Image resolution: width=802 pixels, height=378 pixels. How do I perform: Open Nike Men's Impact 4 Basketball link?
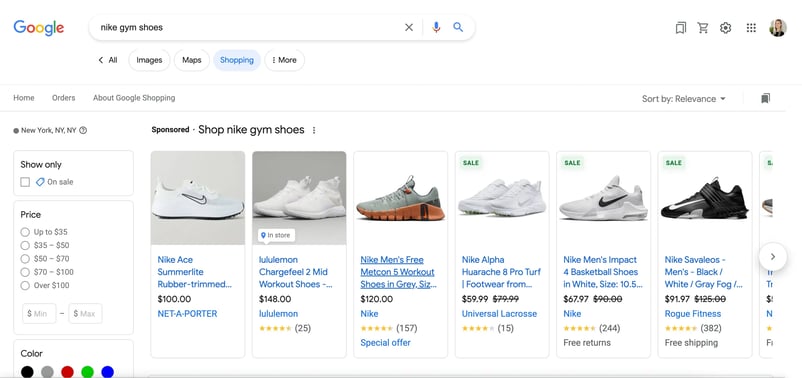click(x=603, y=272)
